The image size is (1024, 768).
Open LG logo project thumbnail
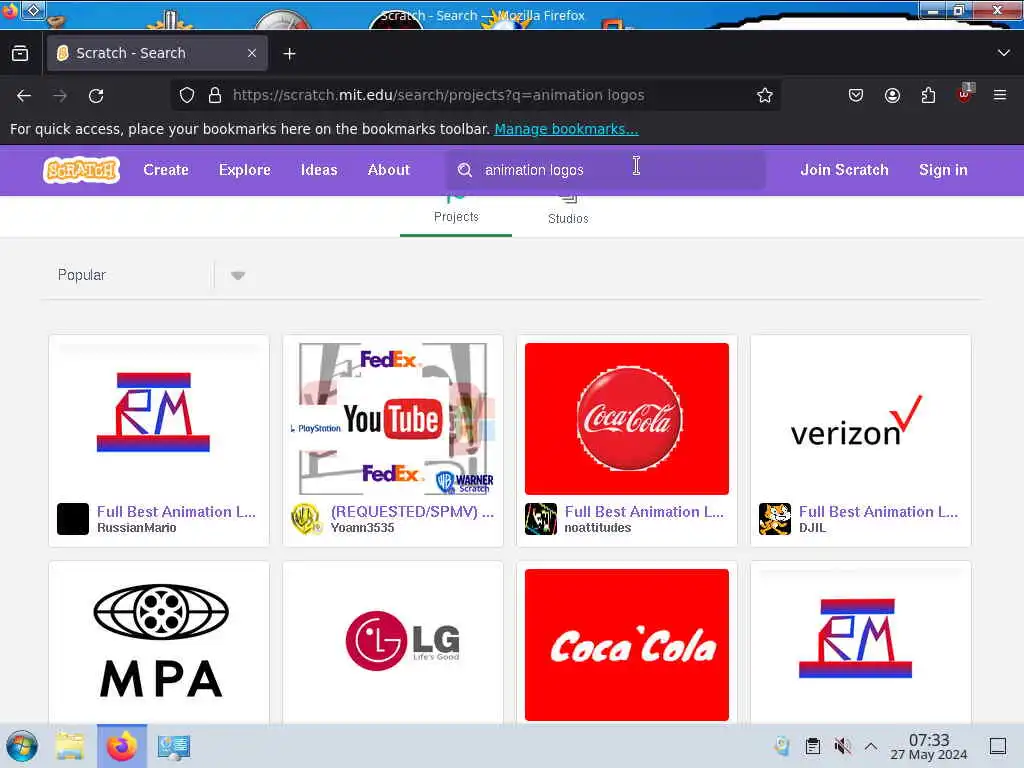pyautogui.click(x=392, y=645)
